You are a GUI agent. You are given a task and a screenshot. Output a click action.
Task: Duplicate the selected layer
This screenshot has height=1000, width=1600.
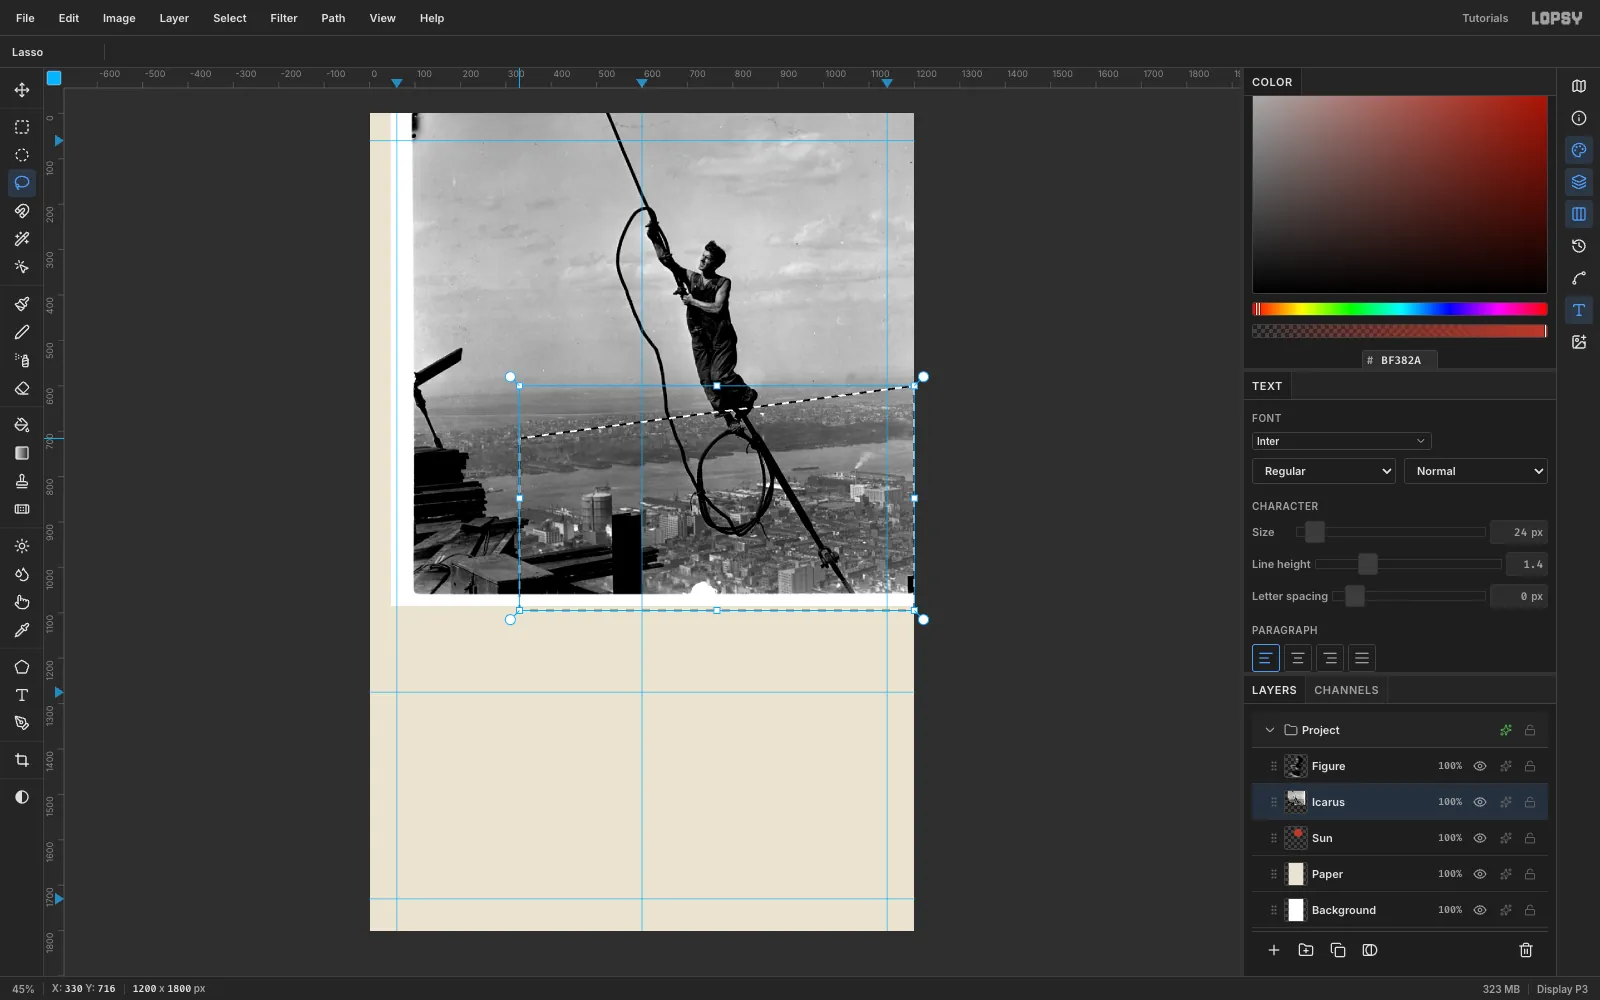pyautogui.click(x=1338, y=950)
